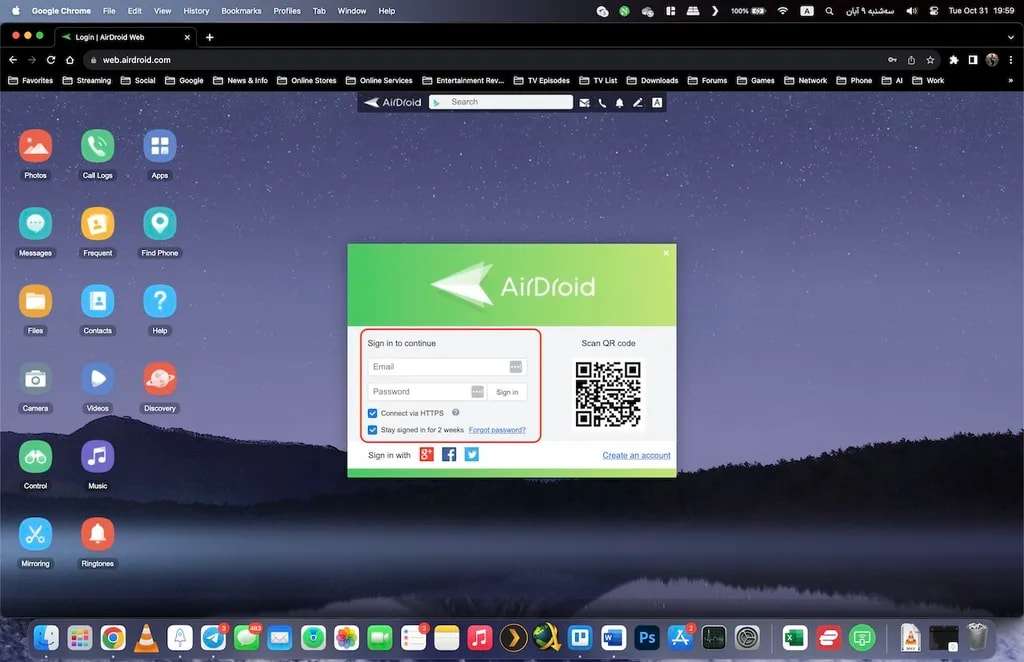Sign in with the Twitter icon
This screenshot has height=662, width=1024.
[472, 455]
